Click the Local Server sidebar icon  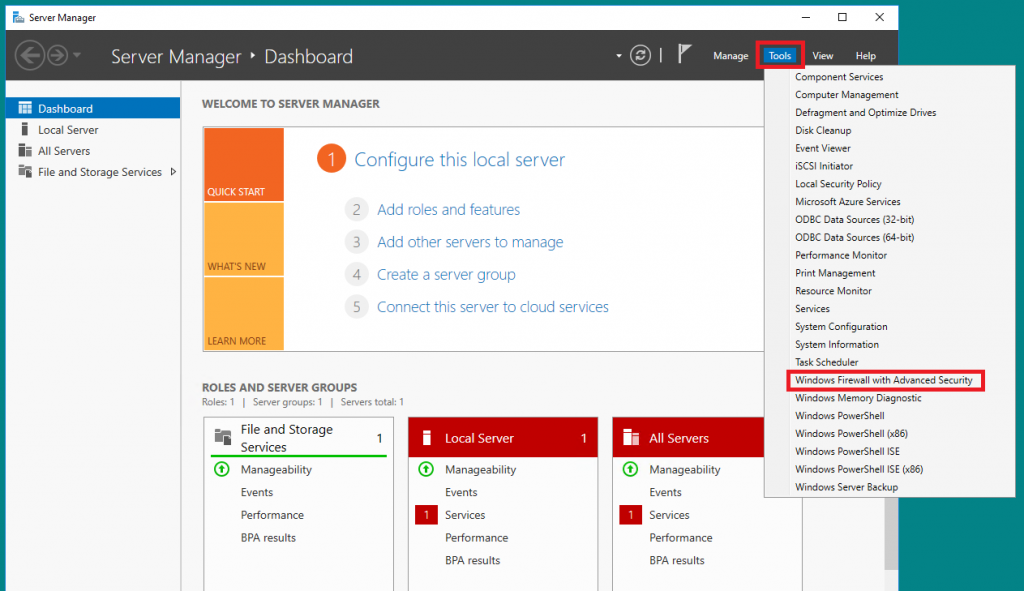[25, 129]
